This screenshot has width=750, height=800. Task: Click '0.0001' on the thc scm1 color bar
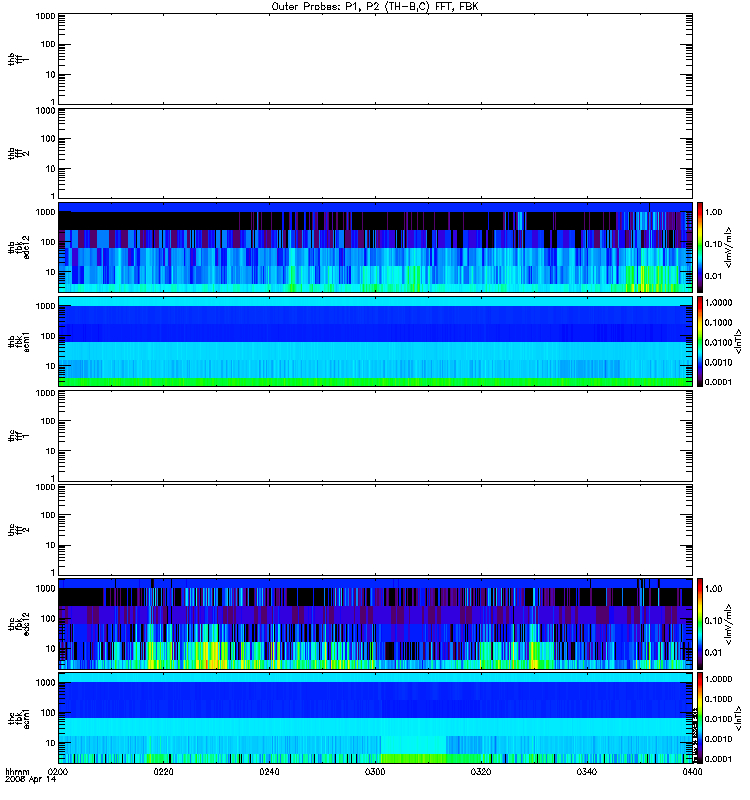(718, 759)
